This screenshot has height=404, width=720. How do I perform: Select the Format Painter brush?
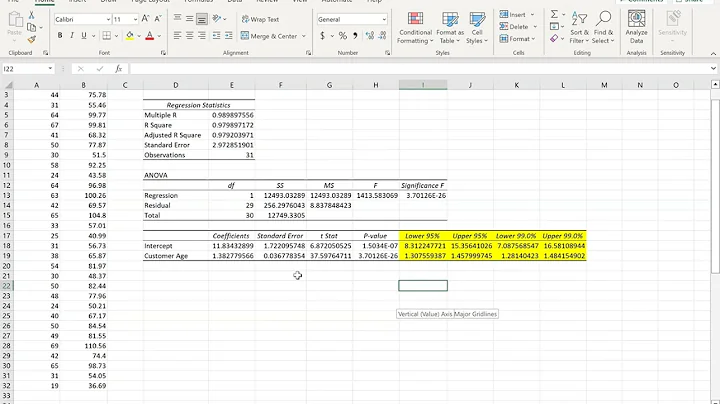pyautogui.click(x=31, y=39)
